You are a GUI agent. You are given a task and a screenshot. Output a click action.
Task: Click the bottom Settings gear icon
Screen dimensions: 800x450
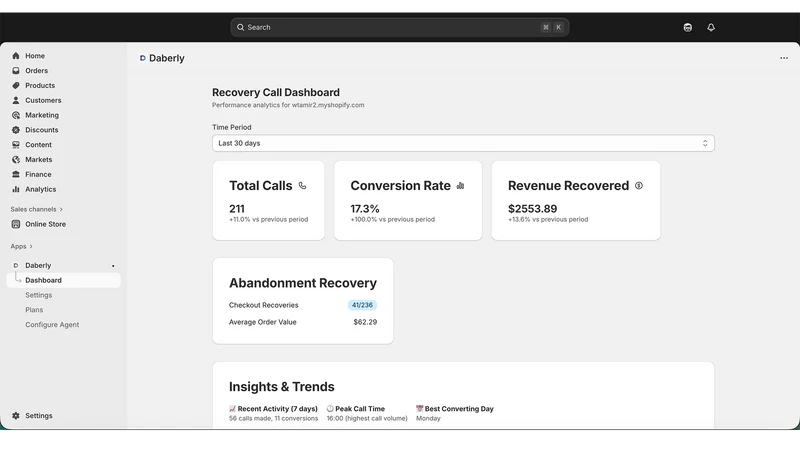pos(16,415)
